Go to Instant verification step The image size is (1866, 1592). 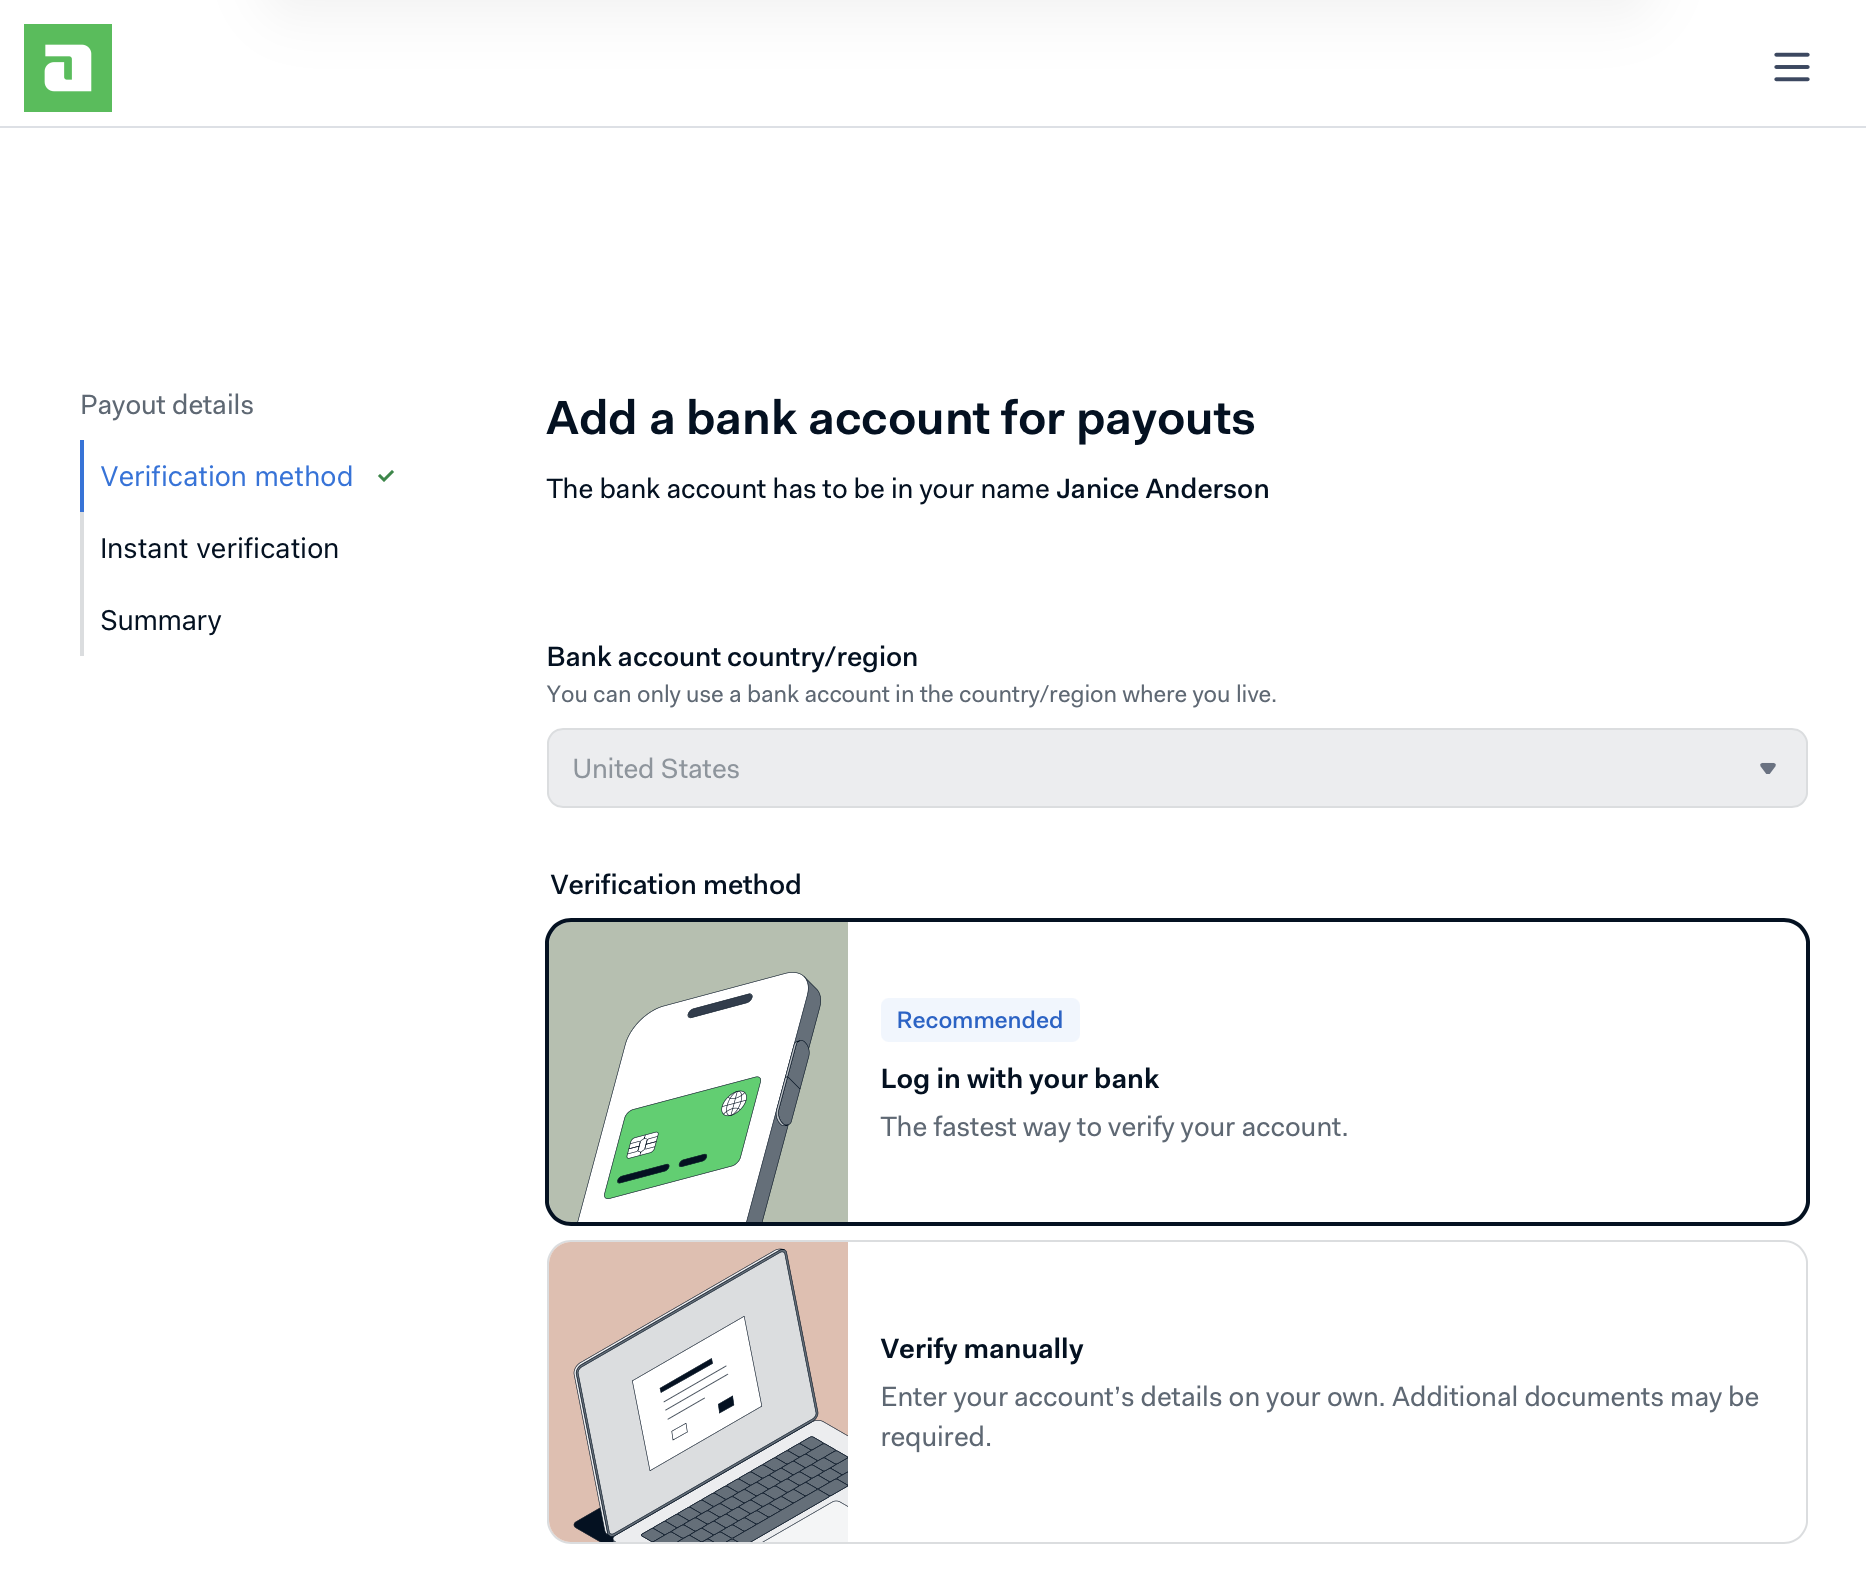pos(219,548)
